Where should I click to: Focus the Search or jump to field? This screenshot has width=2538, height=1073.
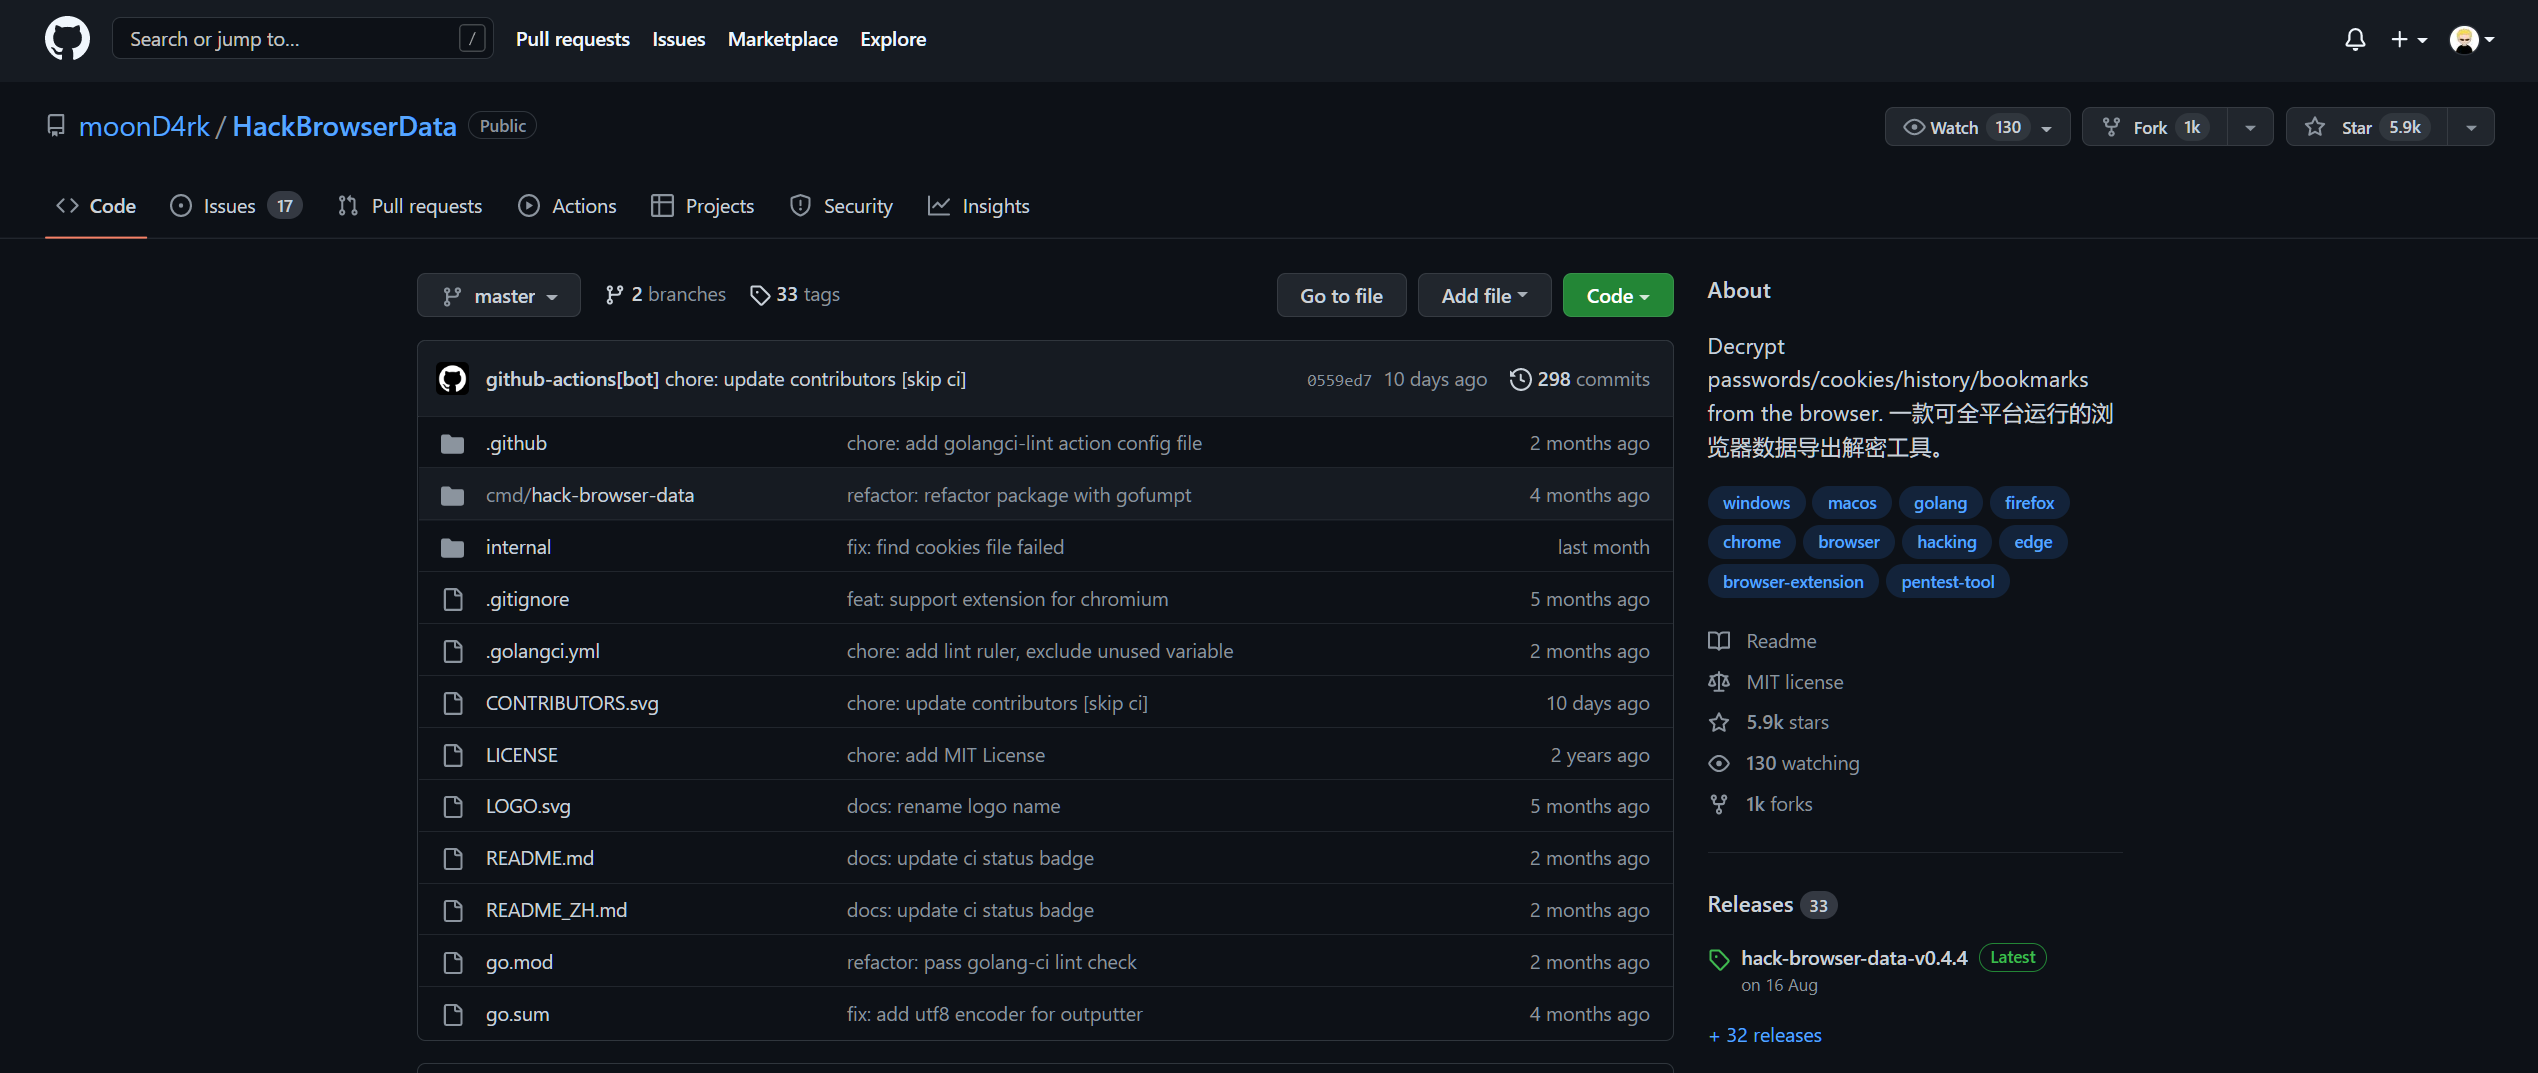(302, 39)
